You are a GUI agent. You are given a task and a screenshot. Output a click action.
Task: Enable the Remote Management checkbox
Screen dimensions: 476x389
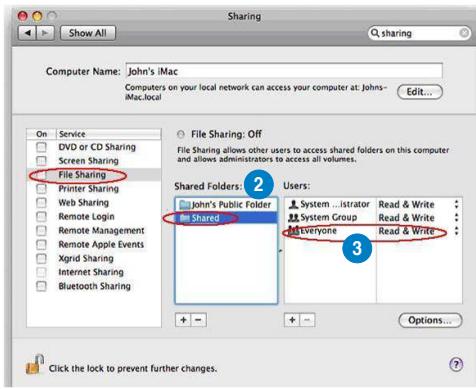click(41, 230)
